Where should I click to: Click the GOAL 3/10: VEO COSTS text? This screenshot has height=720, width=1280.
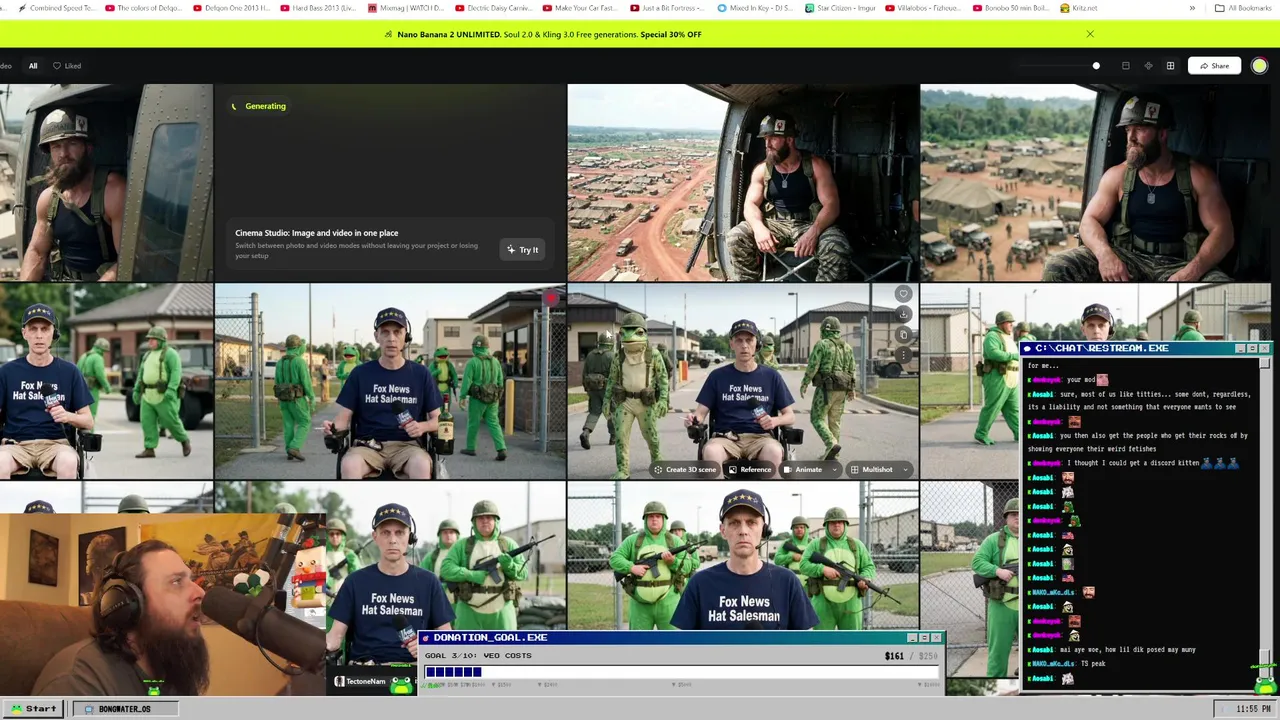click(x=478, y=656)
